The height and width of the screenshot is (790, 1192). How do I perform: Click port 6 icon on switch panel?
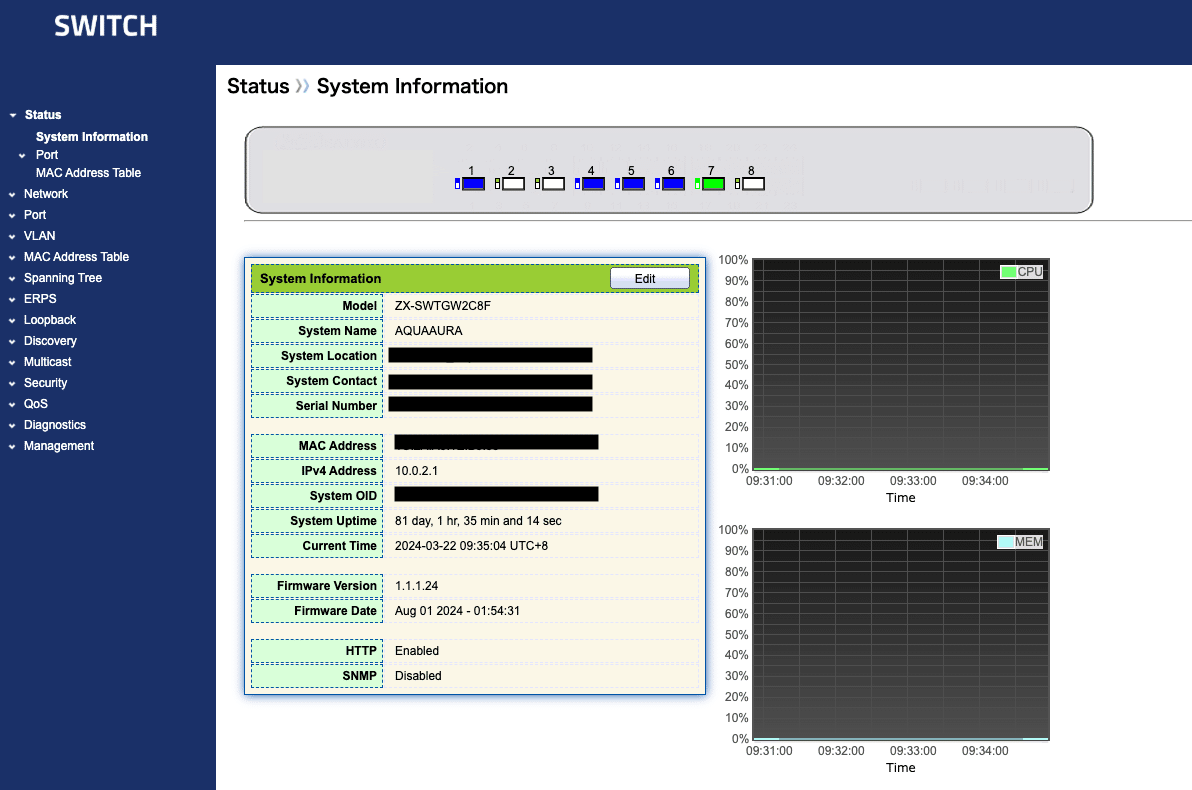(673, 184)
